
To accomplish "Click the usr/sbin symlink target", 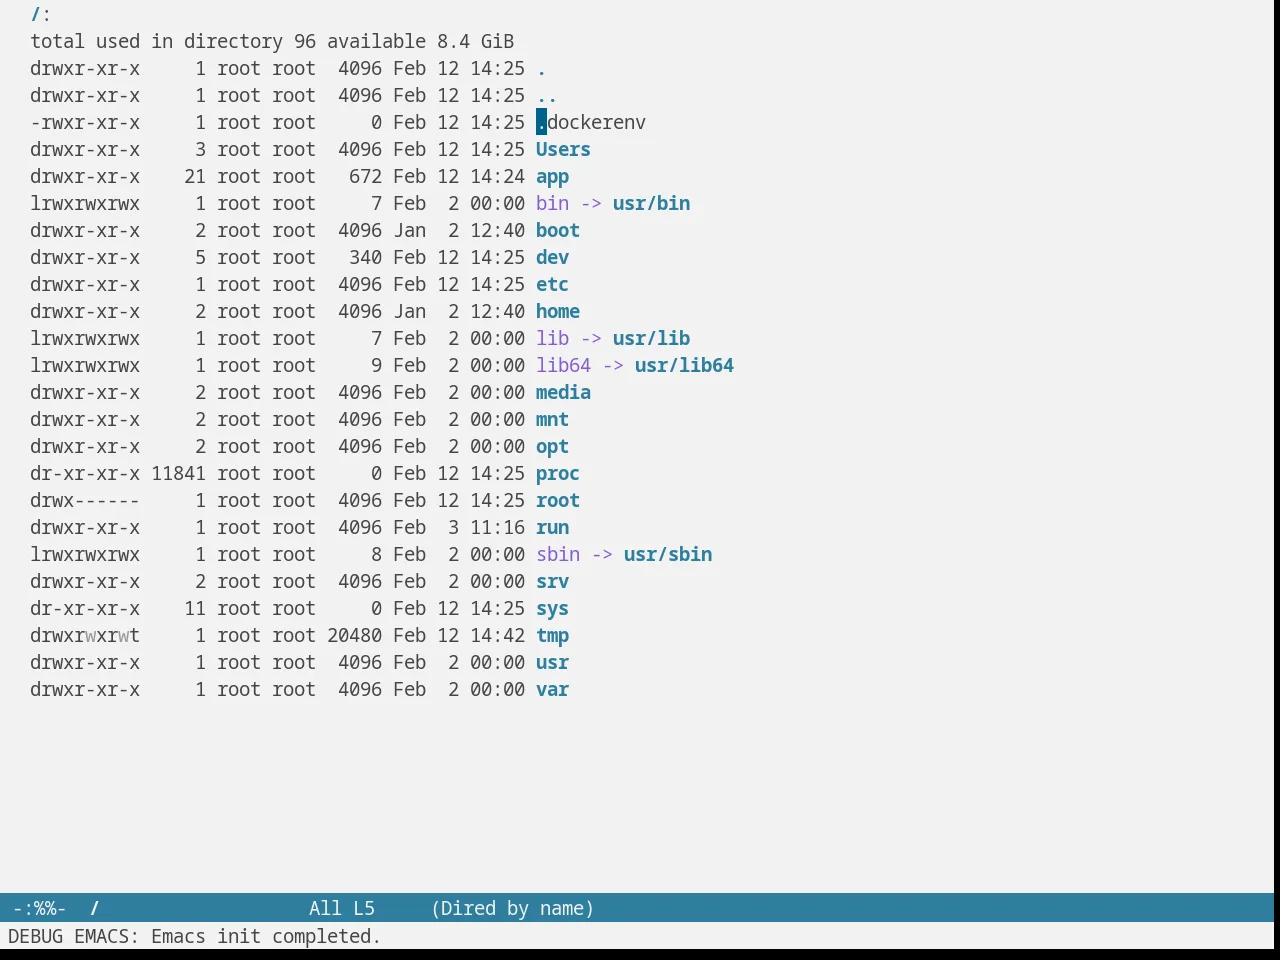I will [x=668, y=554].
